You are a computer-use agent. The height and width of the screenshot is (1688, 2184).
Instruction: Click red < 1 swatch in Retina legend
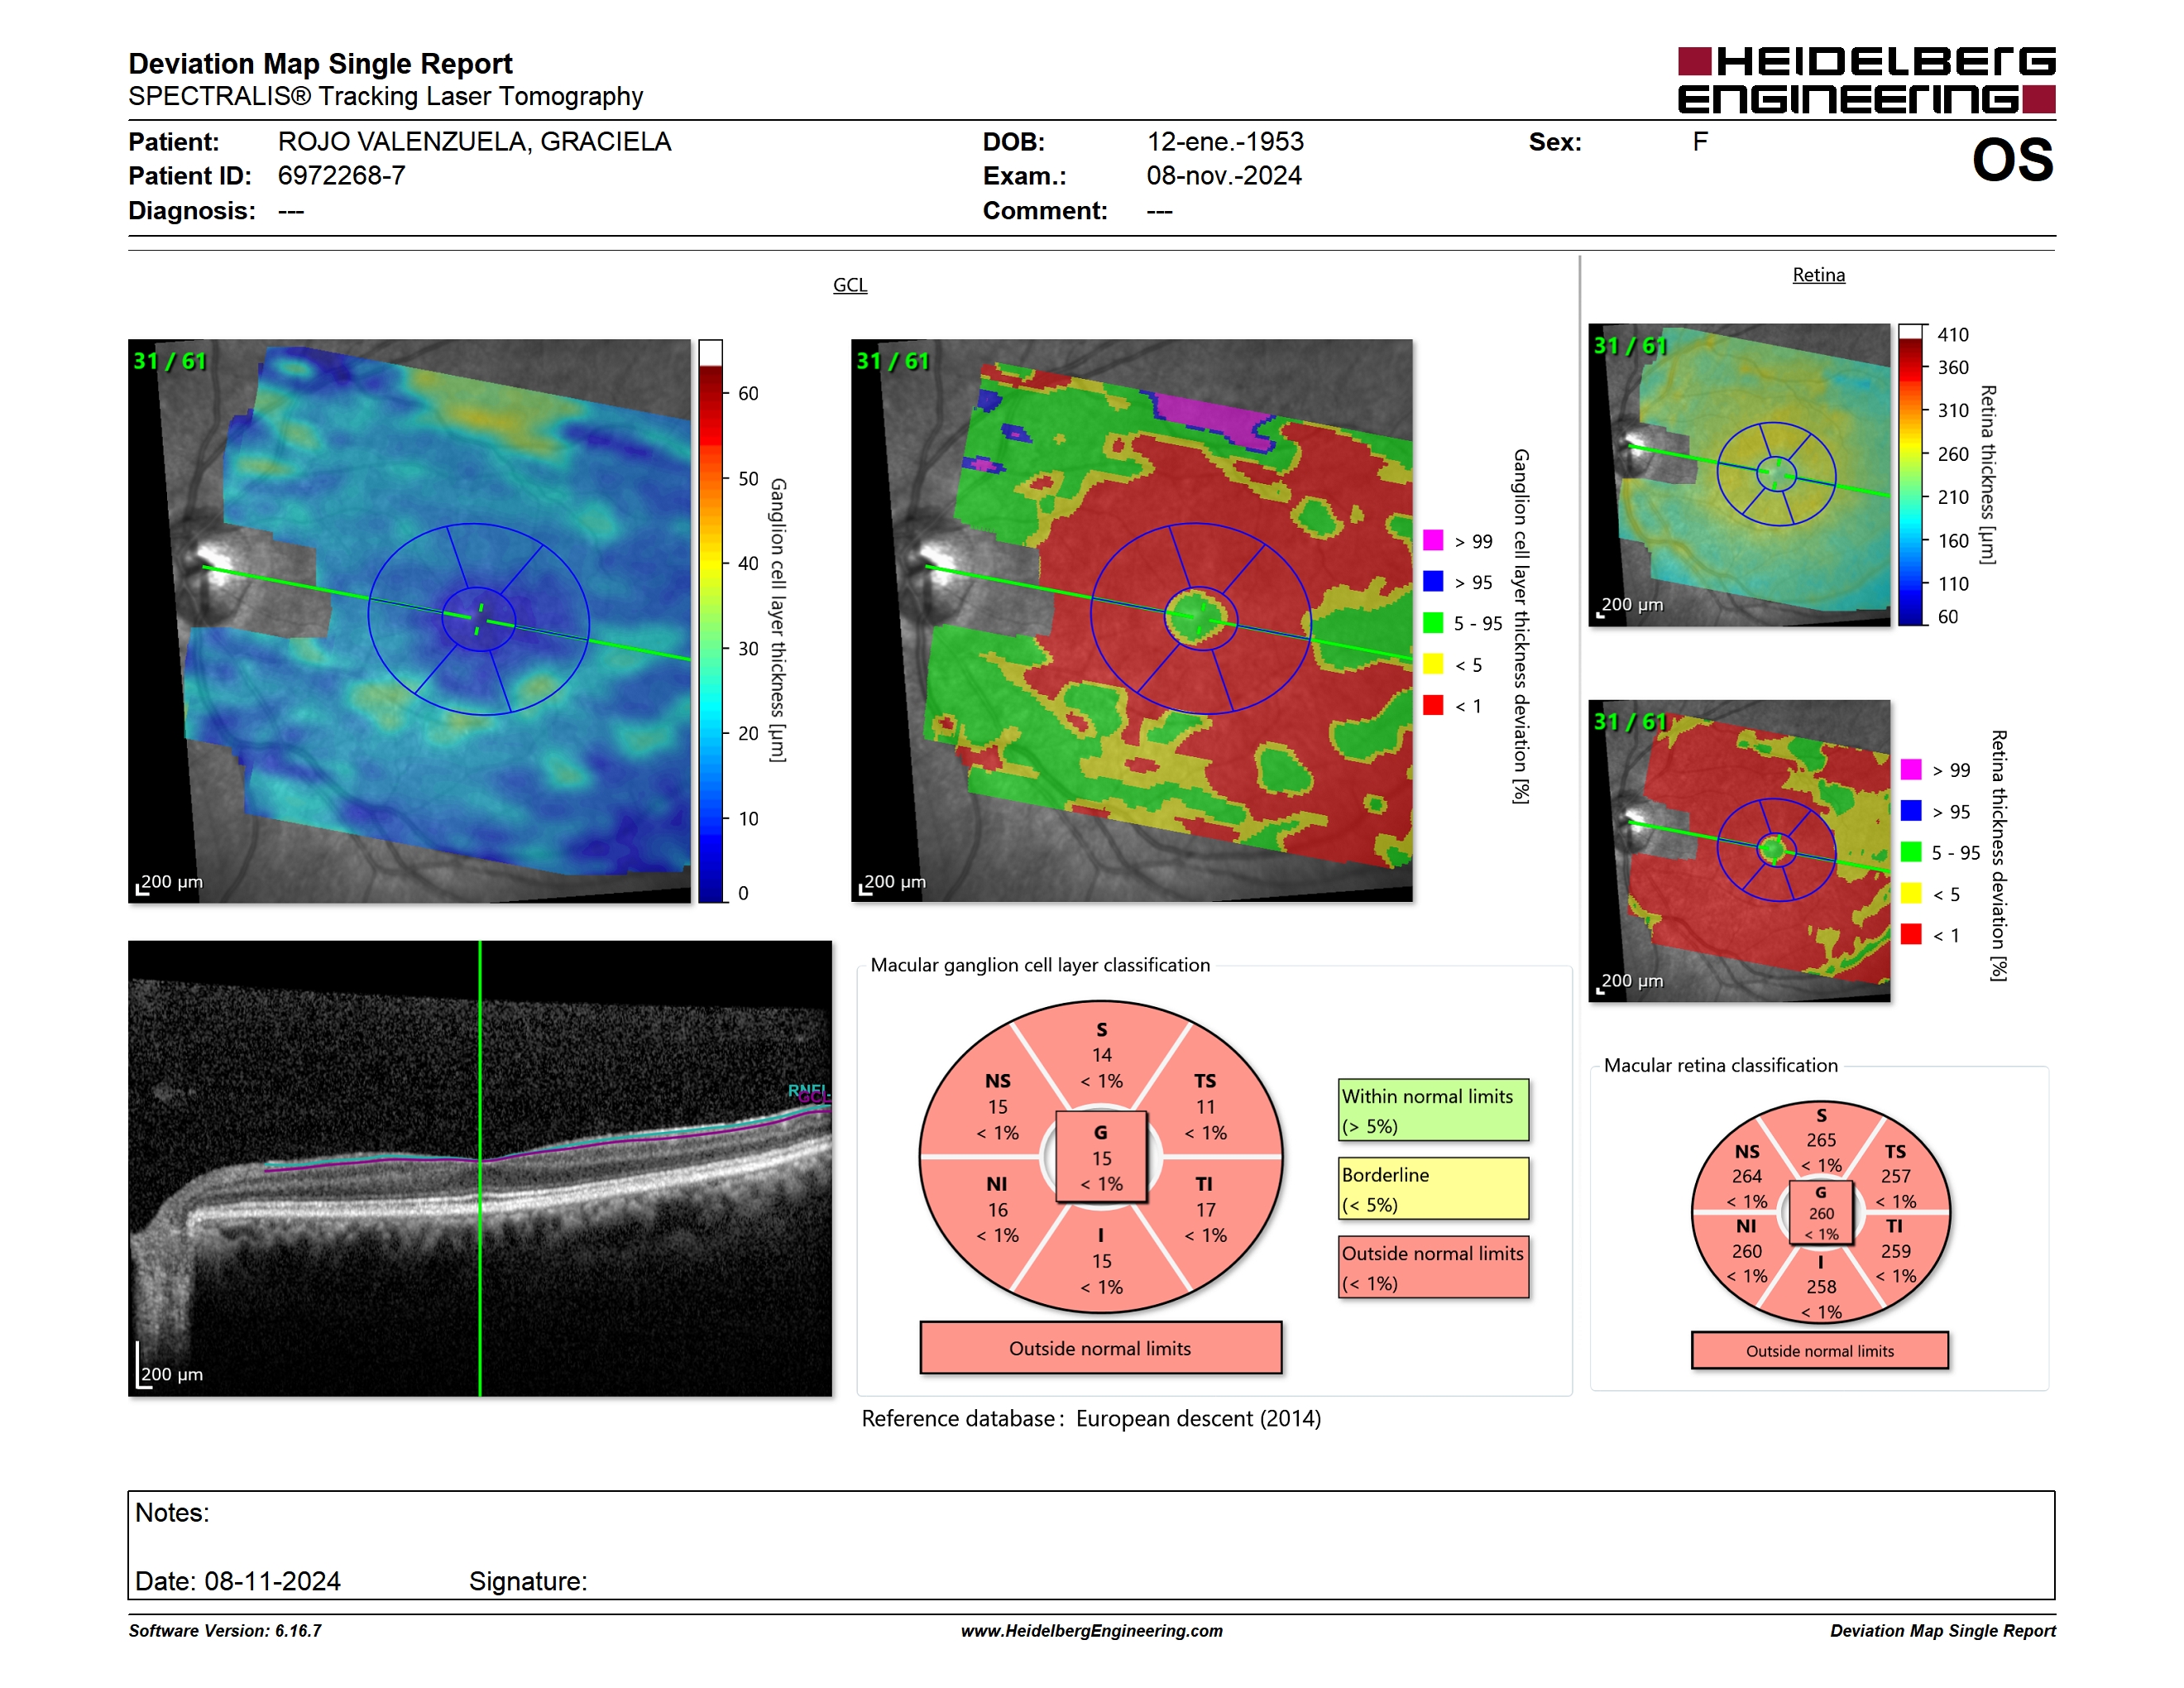pyautogui.click(x=1911, y=934)
